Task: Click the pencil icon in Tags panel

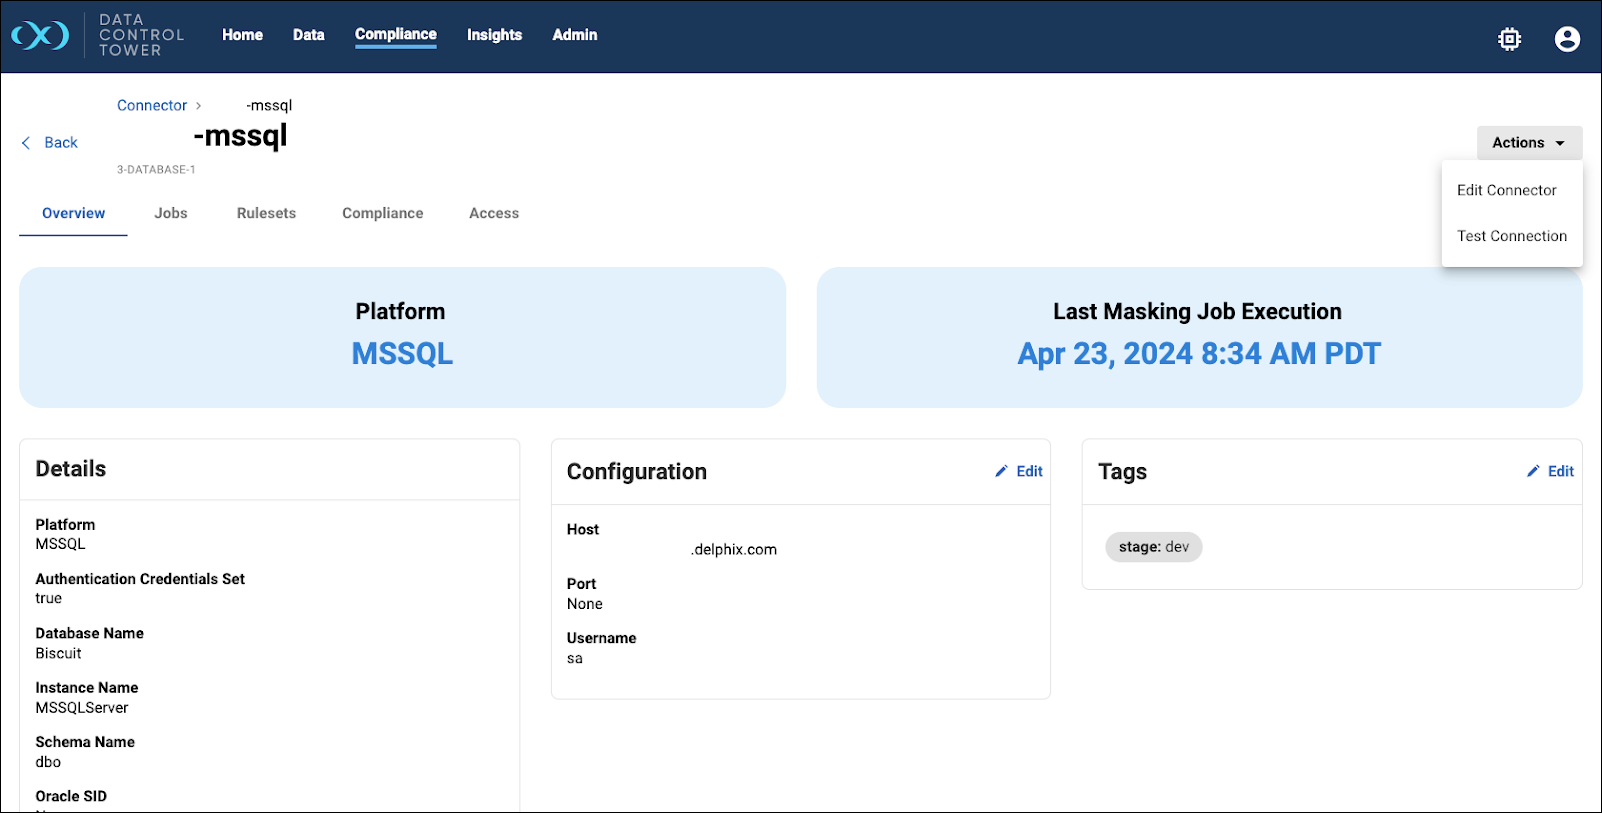Action: 1533,471
